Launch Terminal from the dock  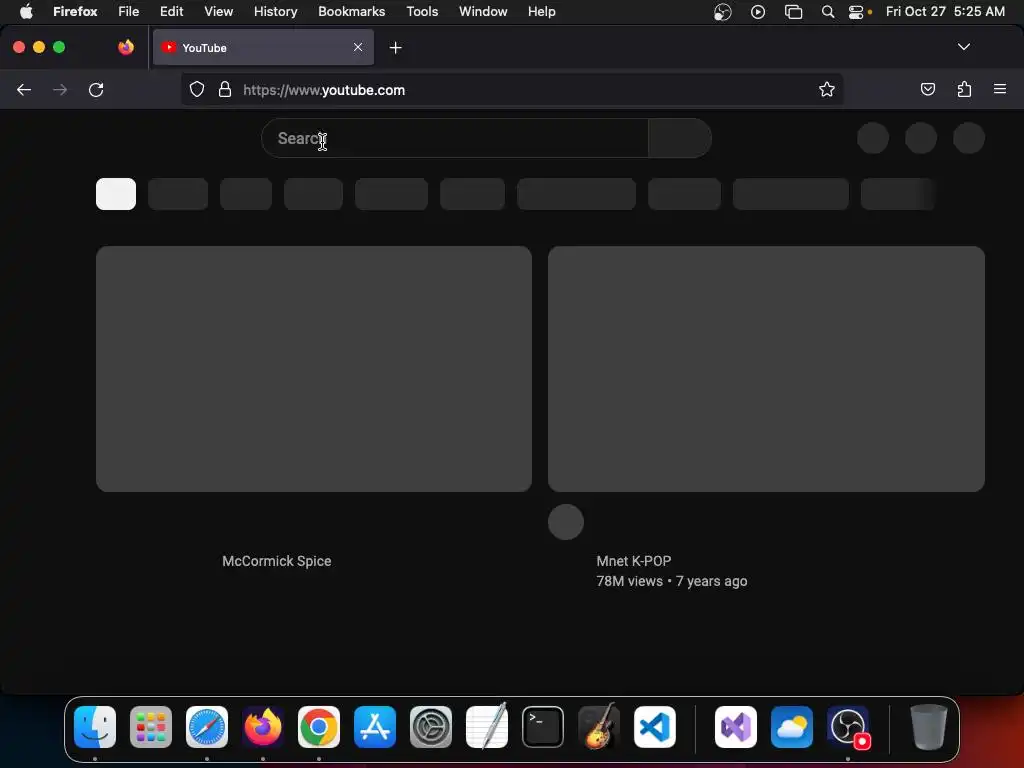pyautogui.click(x=543, y=727)
